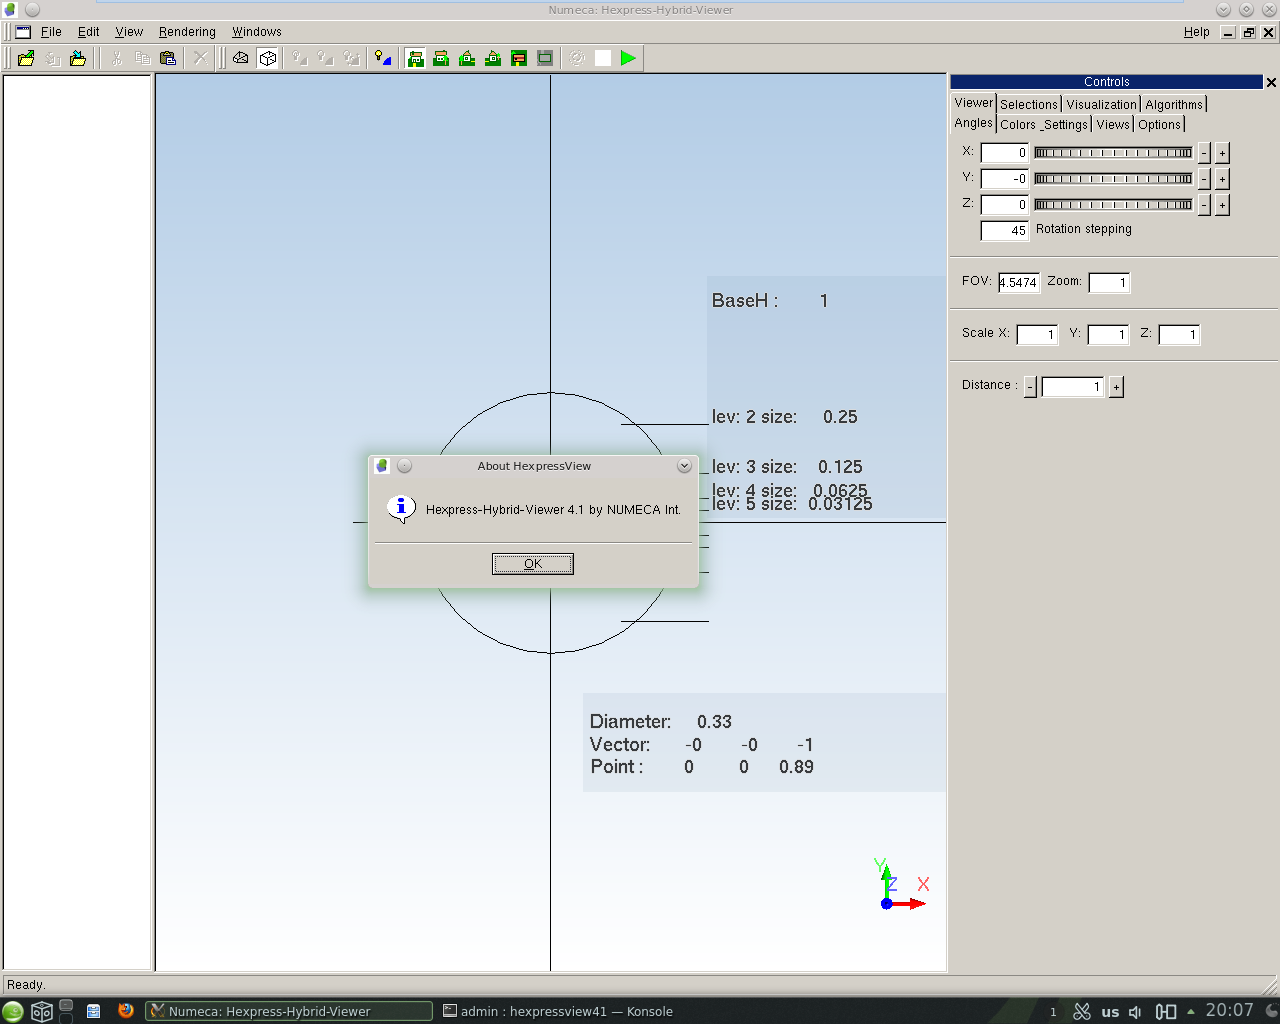Screen dimensions: 1280x1024
Task: Switch to the Visualization tab
Action: pyautogui.click(x=1101, y=104)
